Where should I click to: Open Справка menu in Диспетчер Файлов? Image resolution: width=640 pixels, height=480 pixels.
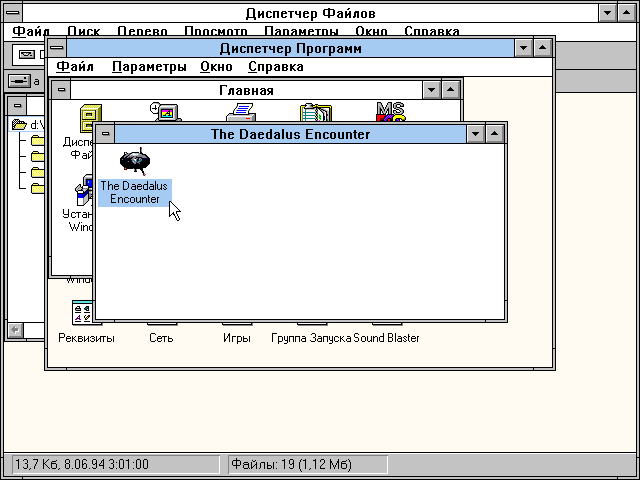point(432,31)
